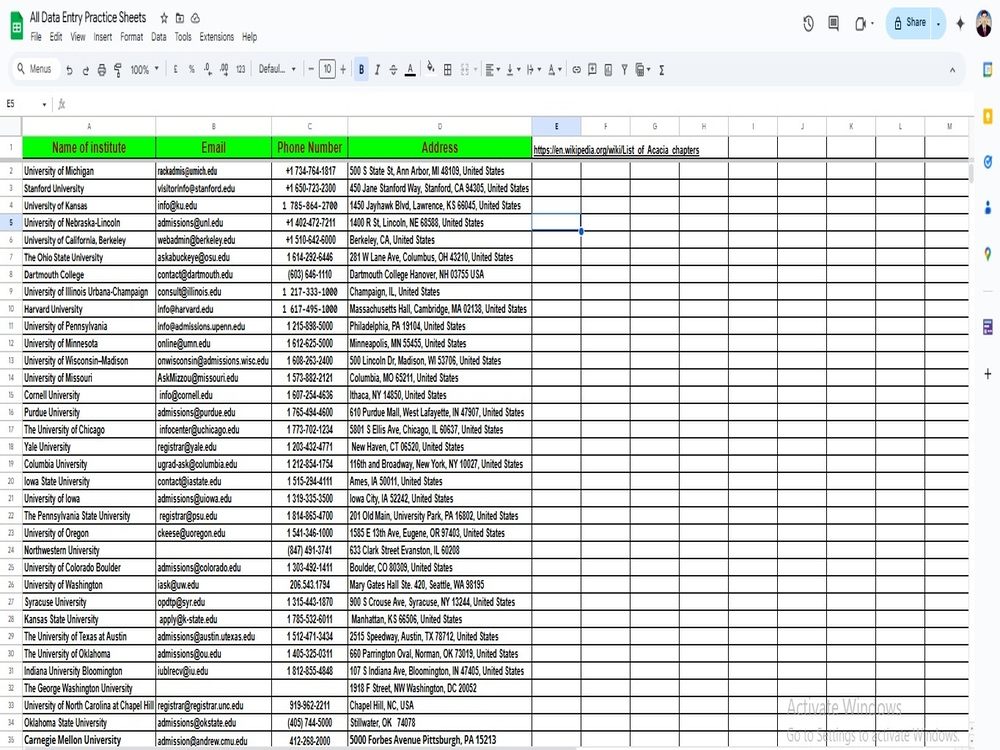This screenshot has width=1000, height=750.
Task: Format the cell as percent
Action: 191,70
